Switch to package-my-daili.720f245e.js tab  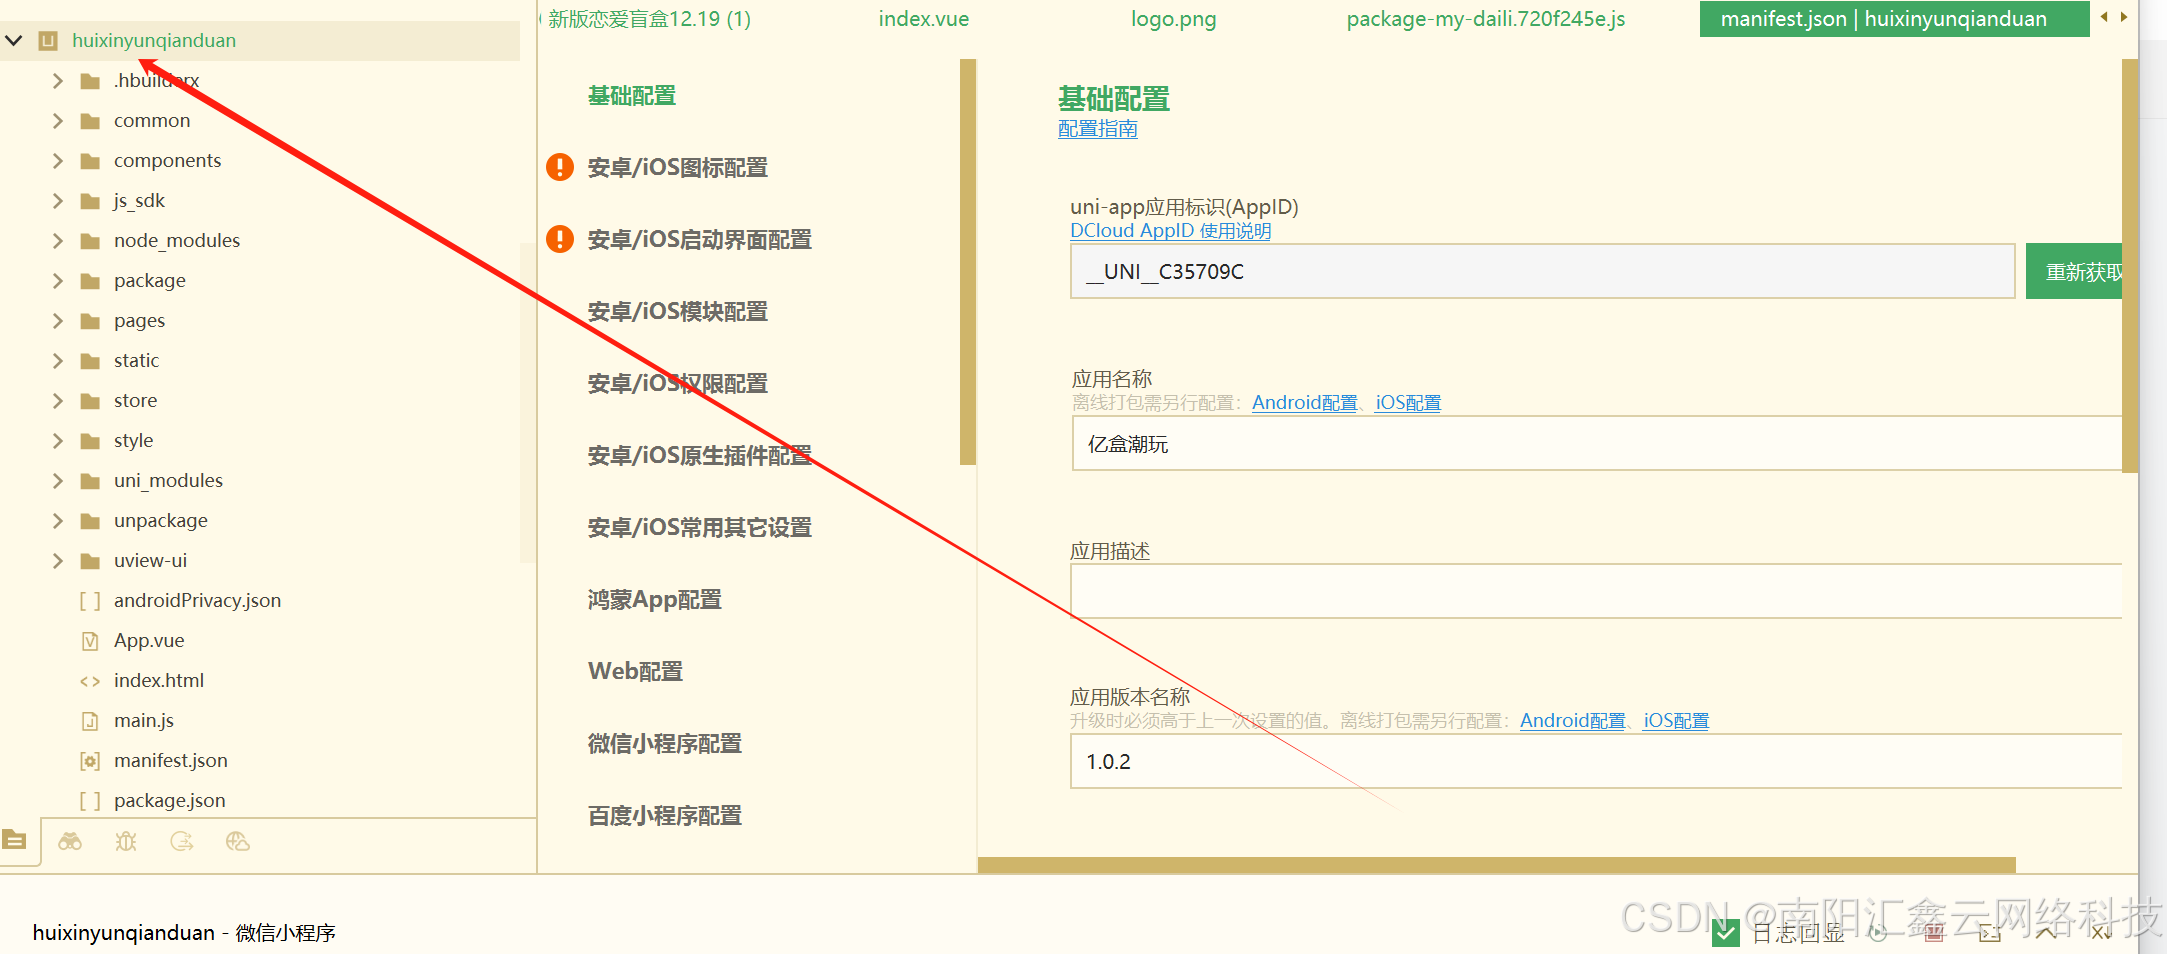coord(1486,19)
